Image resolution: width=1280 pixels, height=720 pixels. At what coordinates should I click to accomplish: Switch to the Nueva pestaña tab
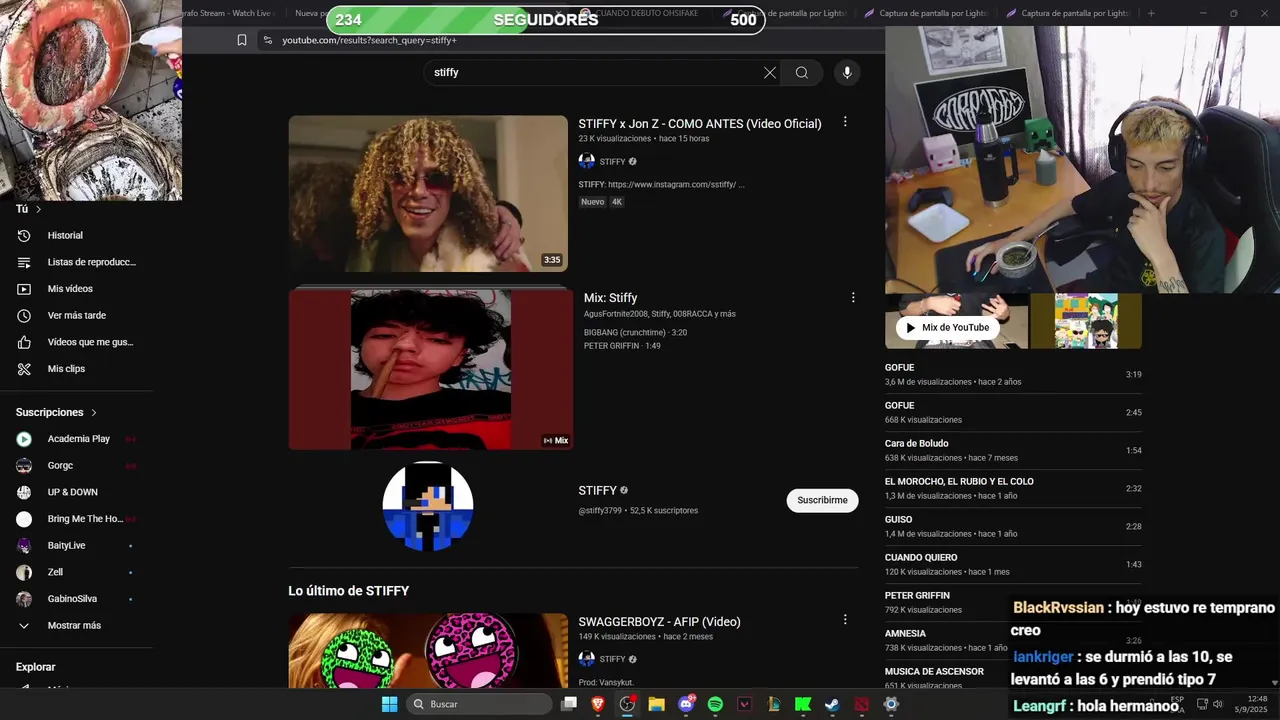(x=312, y=13)
